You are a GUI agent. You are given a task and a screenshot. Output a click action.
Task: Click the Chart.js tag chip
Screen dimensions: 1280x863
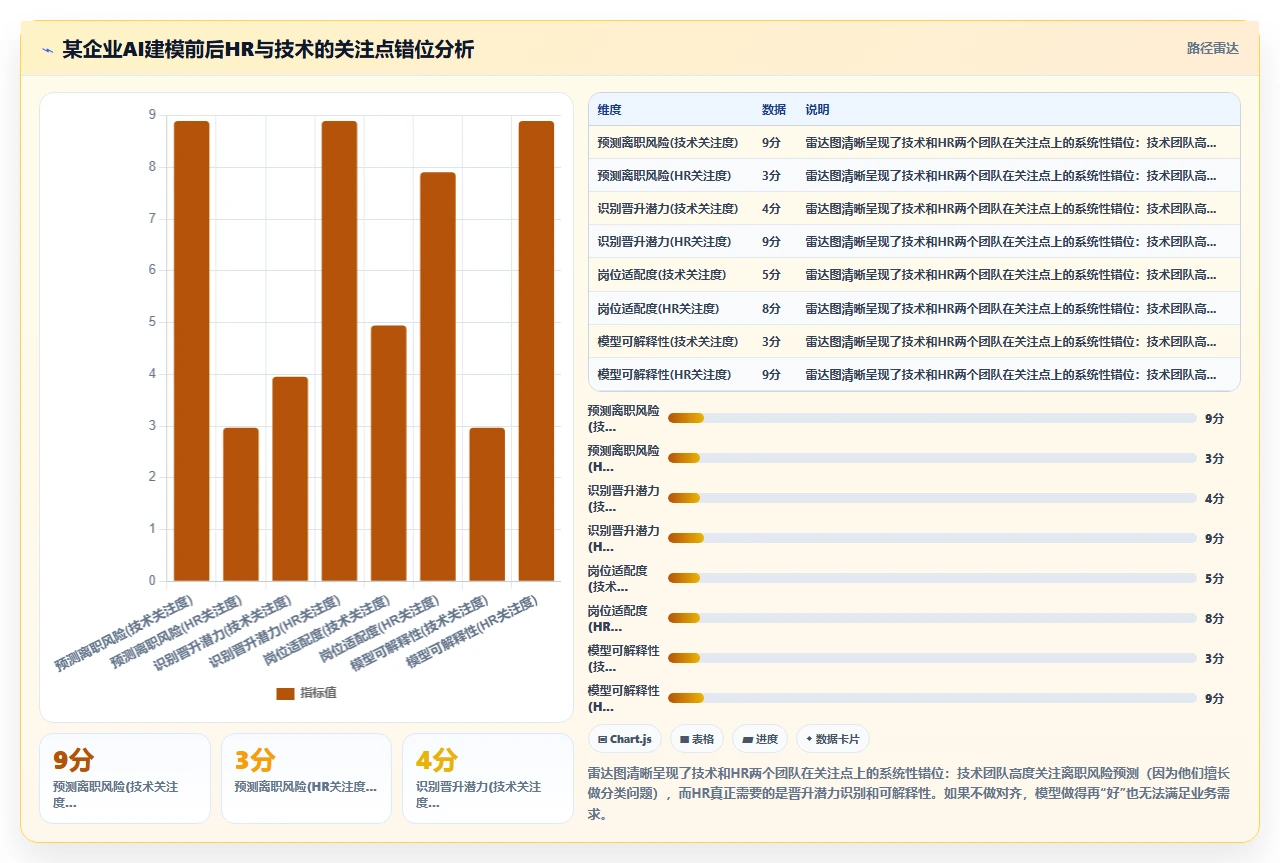624,739
